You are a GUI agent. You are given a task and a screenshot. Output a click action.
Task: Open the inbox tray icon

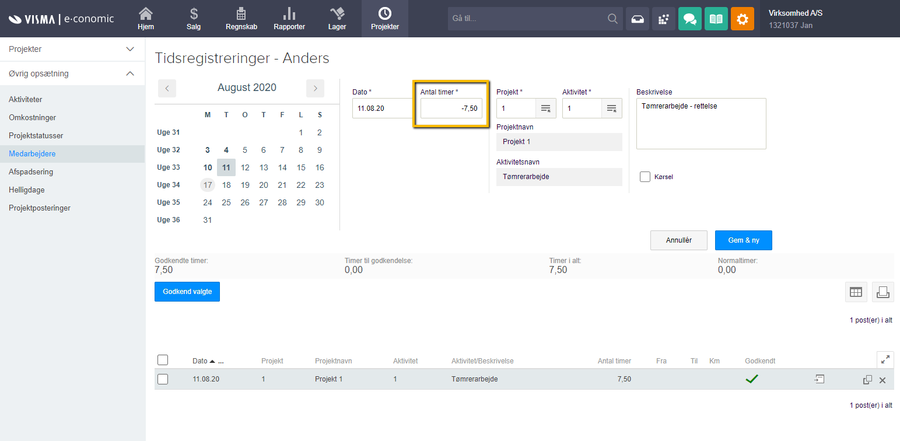click(636, 19)
